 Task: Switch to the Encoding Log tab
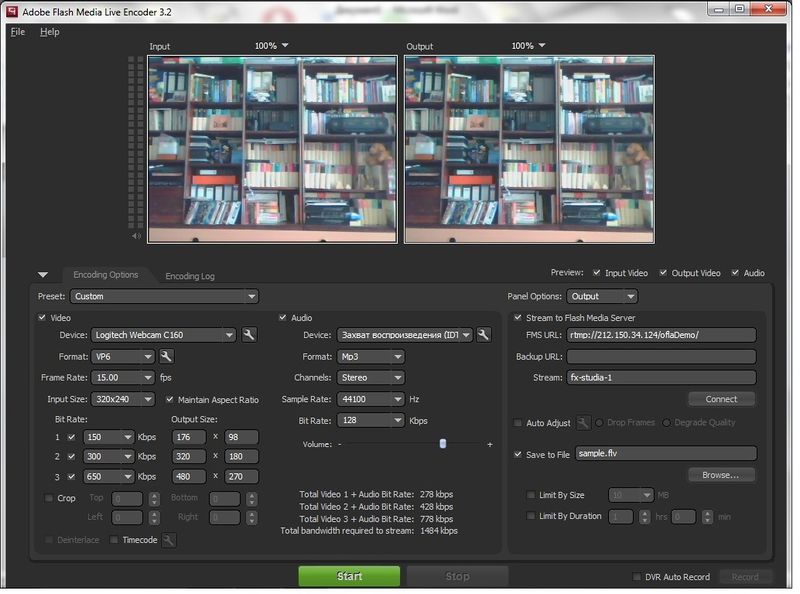click(190, 276)
